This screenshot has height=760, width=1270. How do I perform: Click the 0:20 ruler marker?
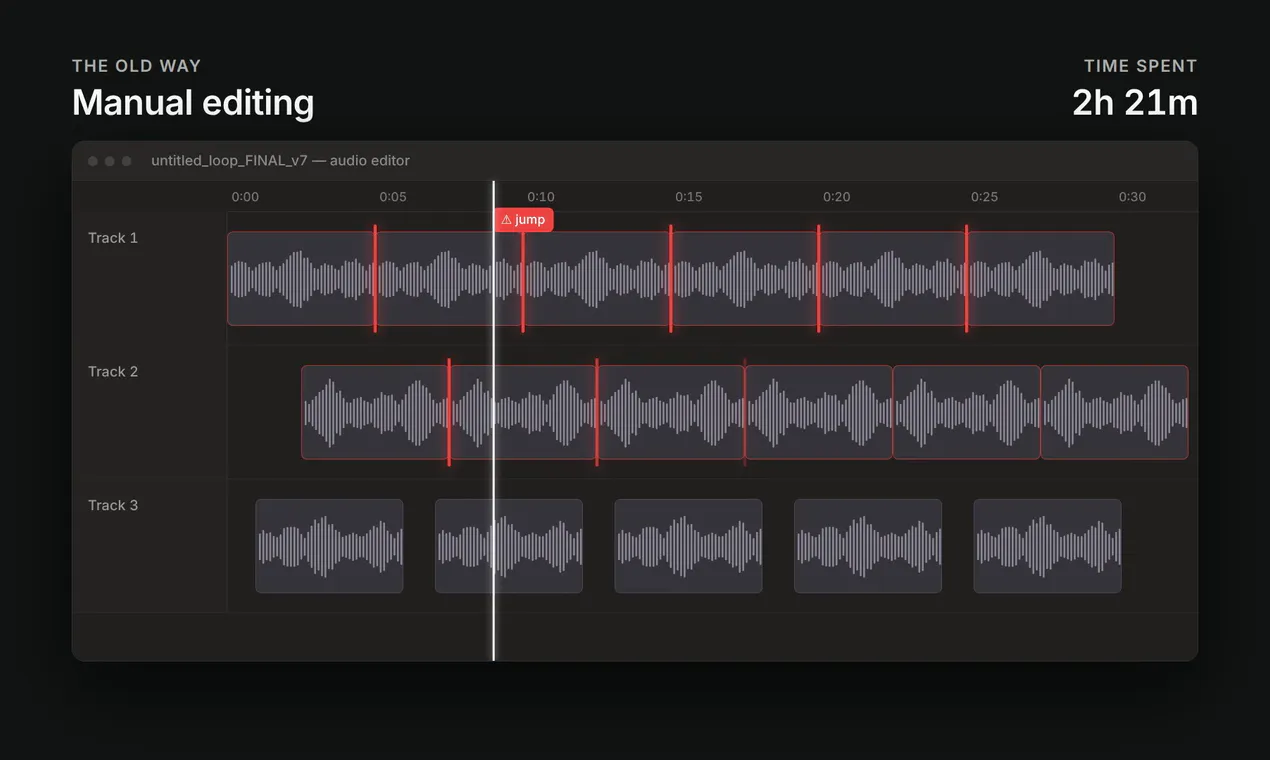(x=837, y=197)
